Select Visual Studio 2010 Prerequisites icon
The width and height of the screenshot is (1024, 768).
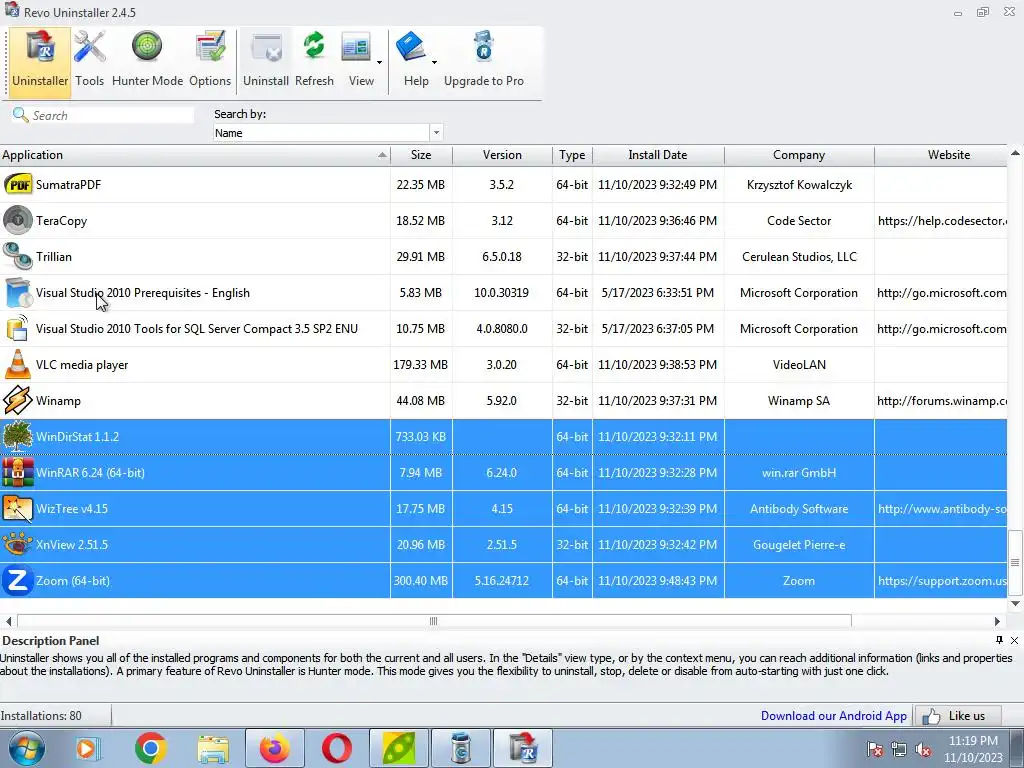click(18, 293)
